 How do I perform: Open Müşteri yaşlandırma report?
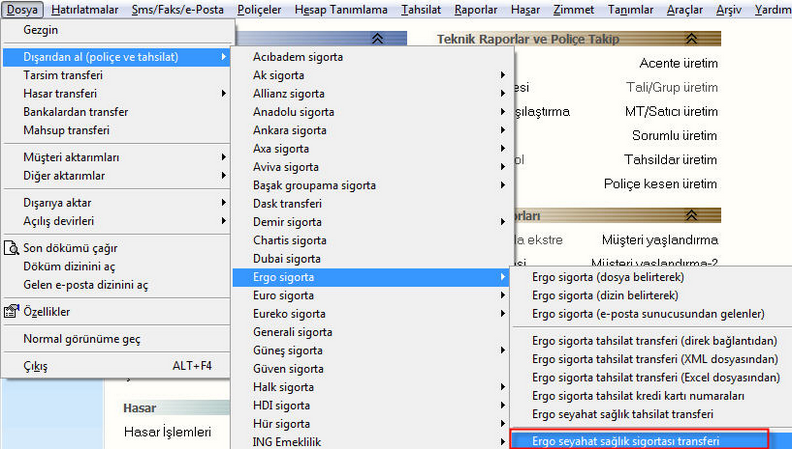(x=672, y=240)
